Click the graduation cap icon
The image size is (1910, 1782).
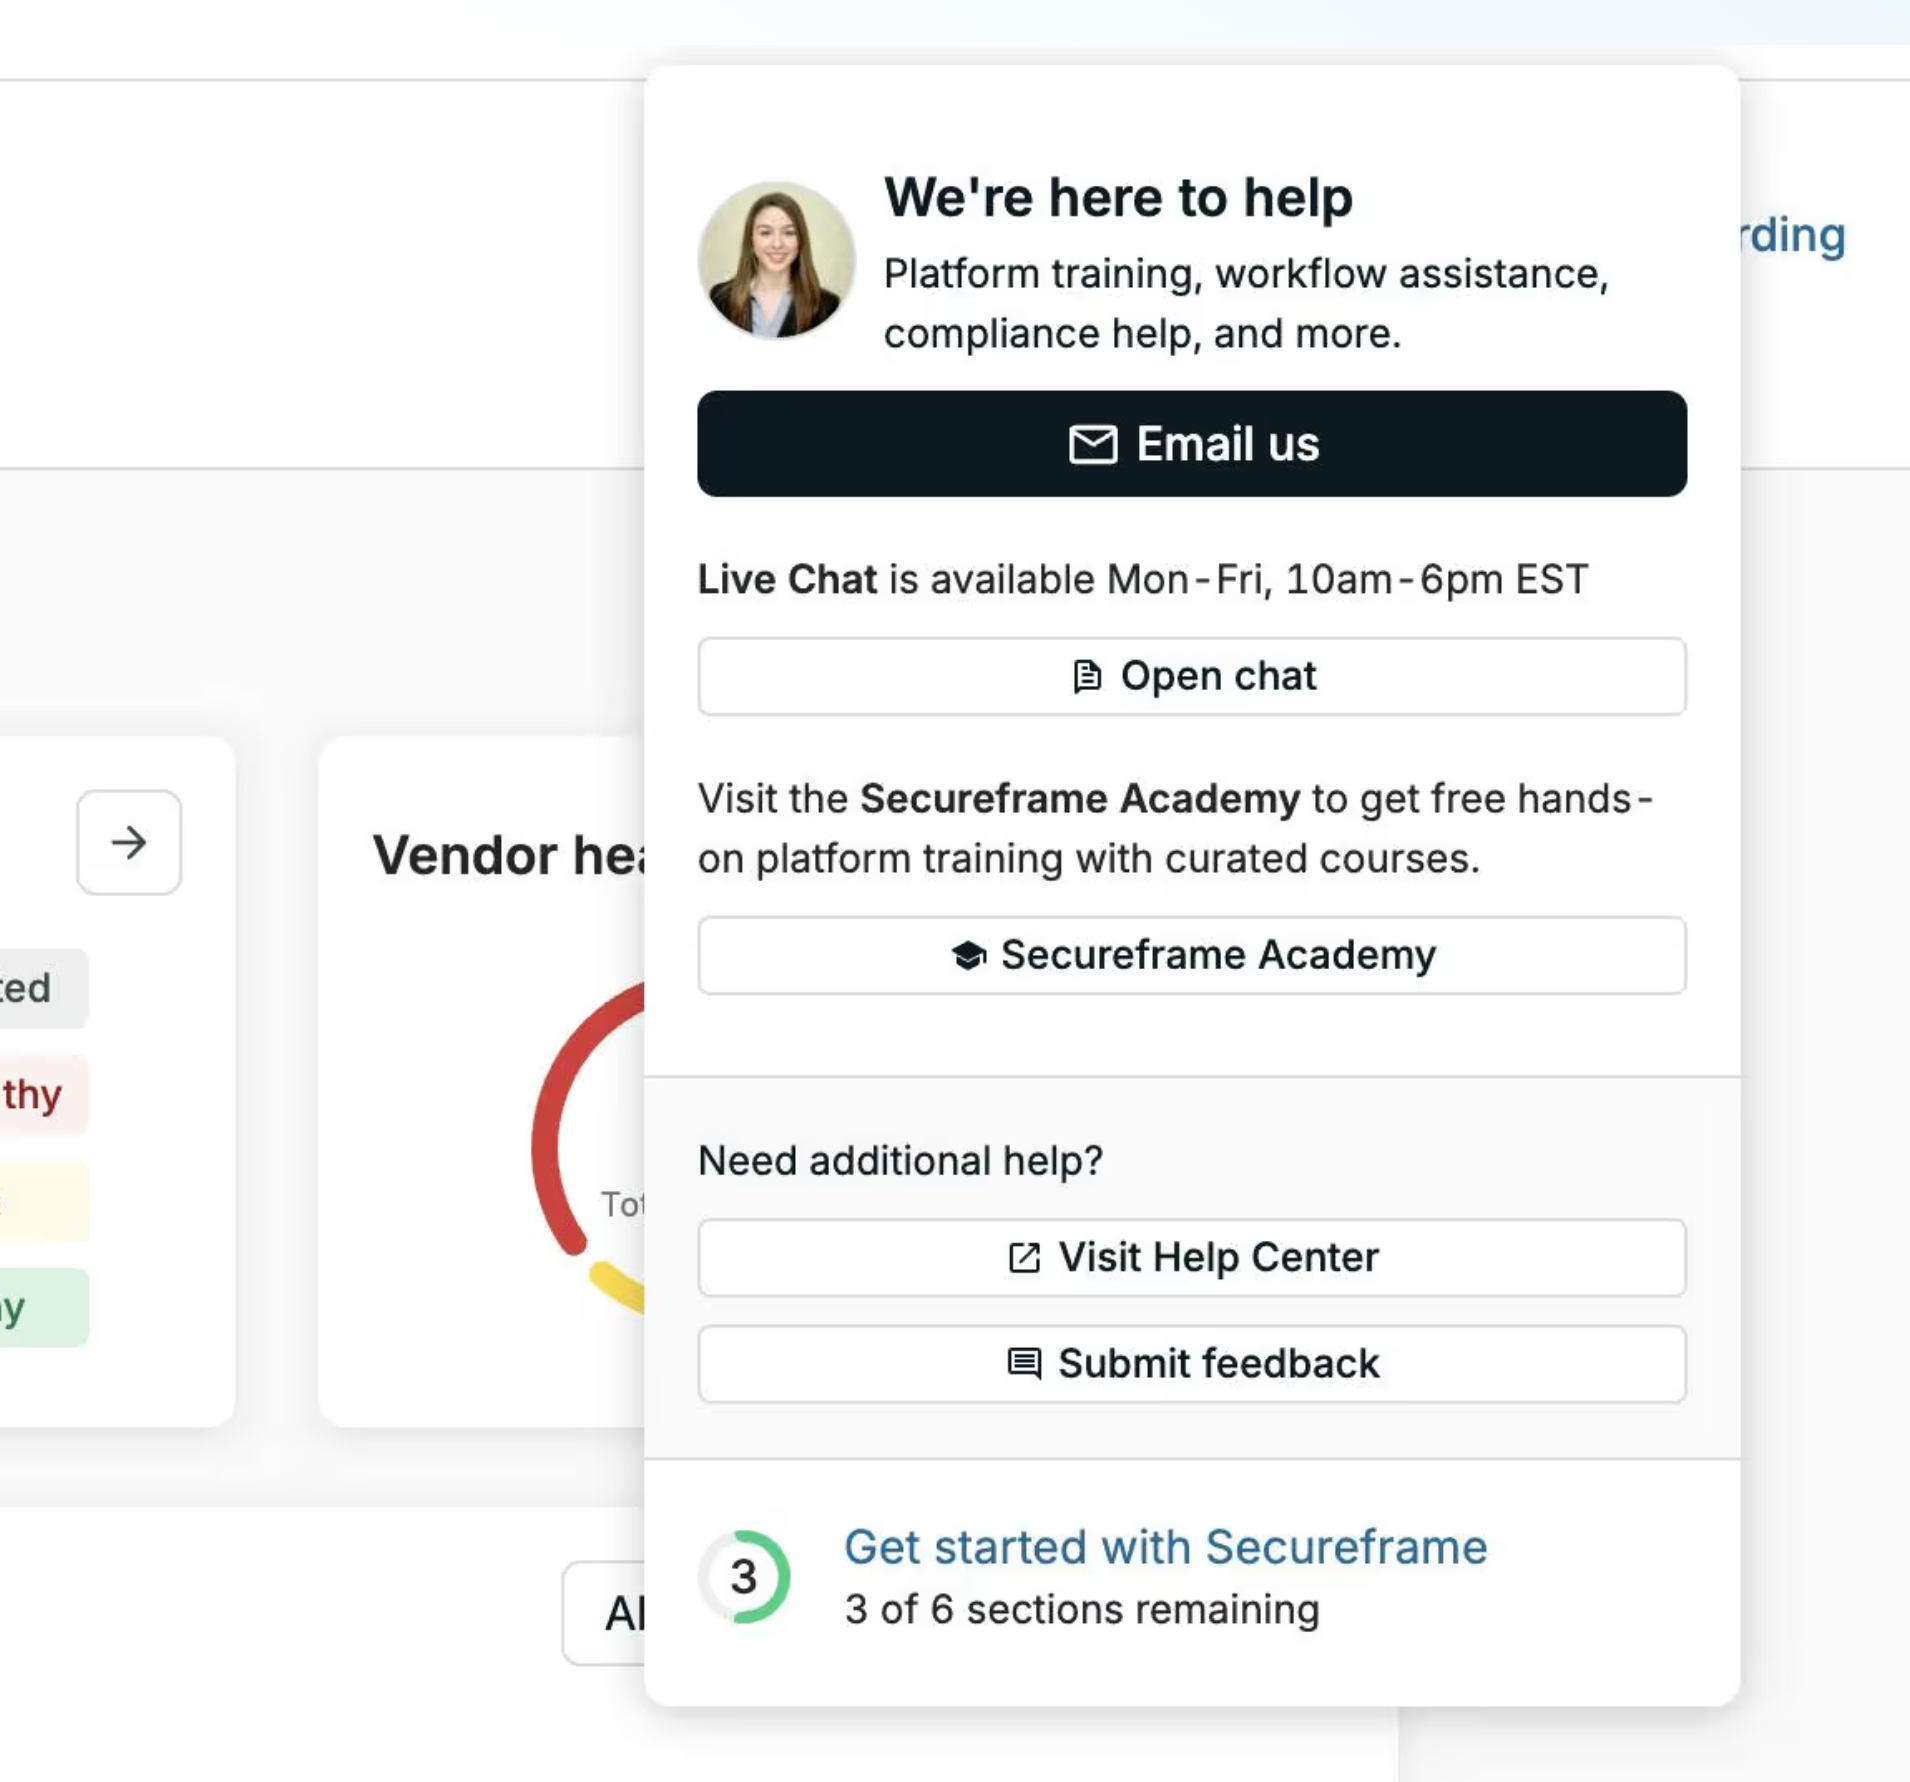pyautogui.click(x=968, y=955)
